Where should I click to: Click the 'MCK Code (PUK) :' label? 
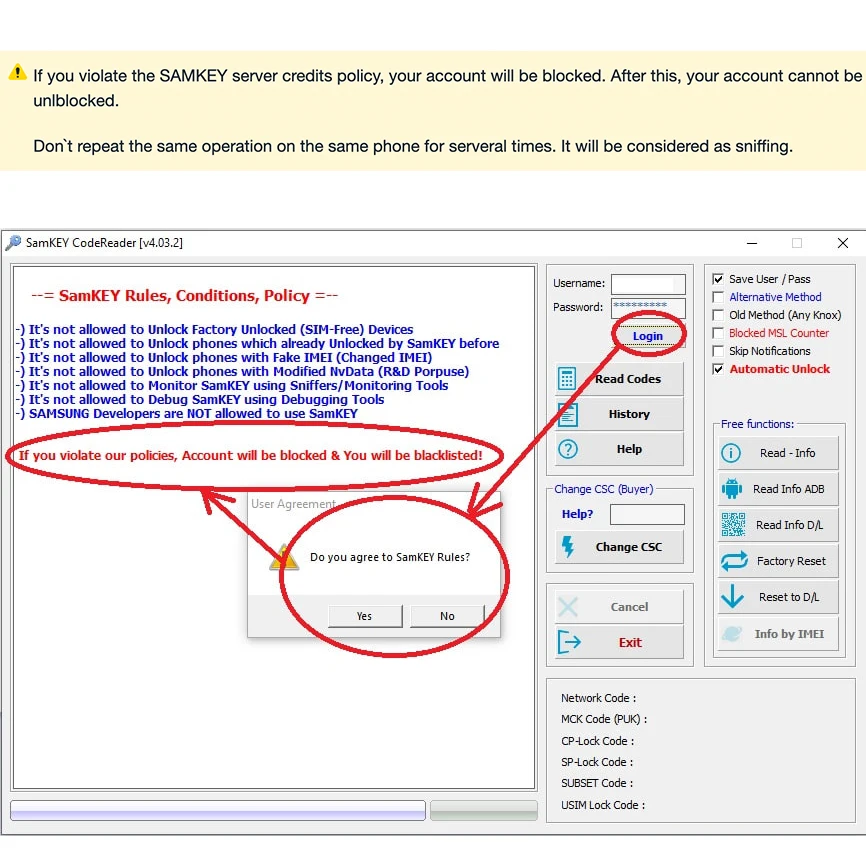click(x=604, y=719)
